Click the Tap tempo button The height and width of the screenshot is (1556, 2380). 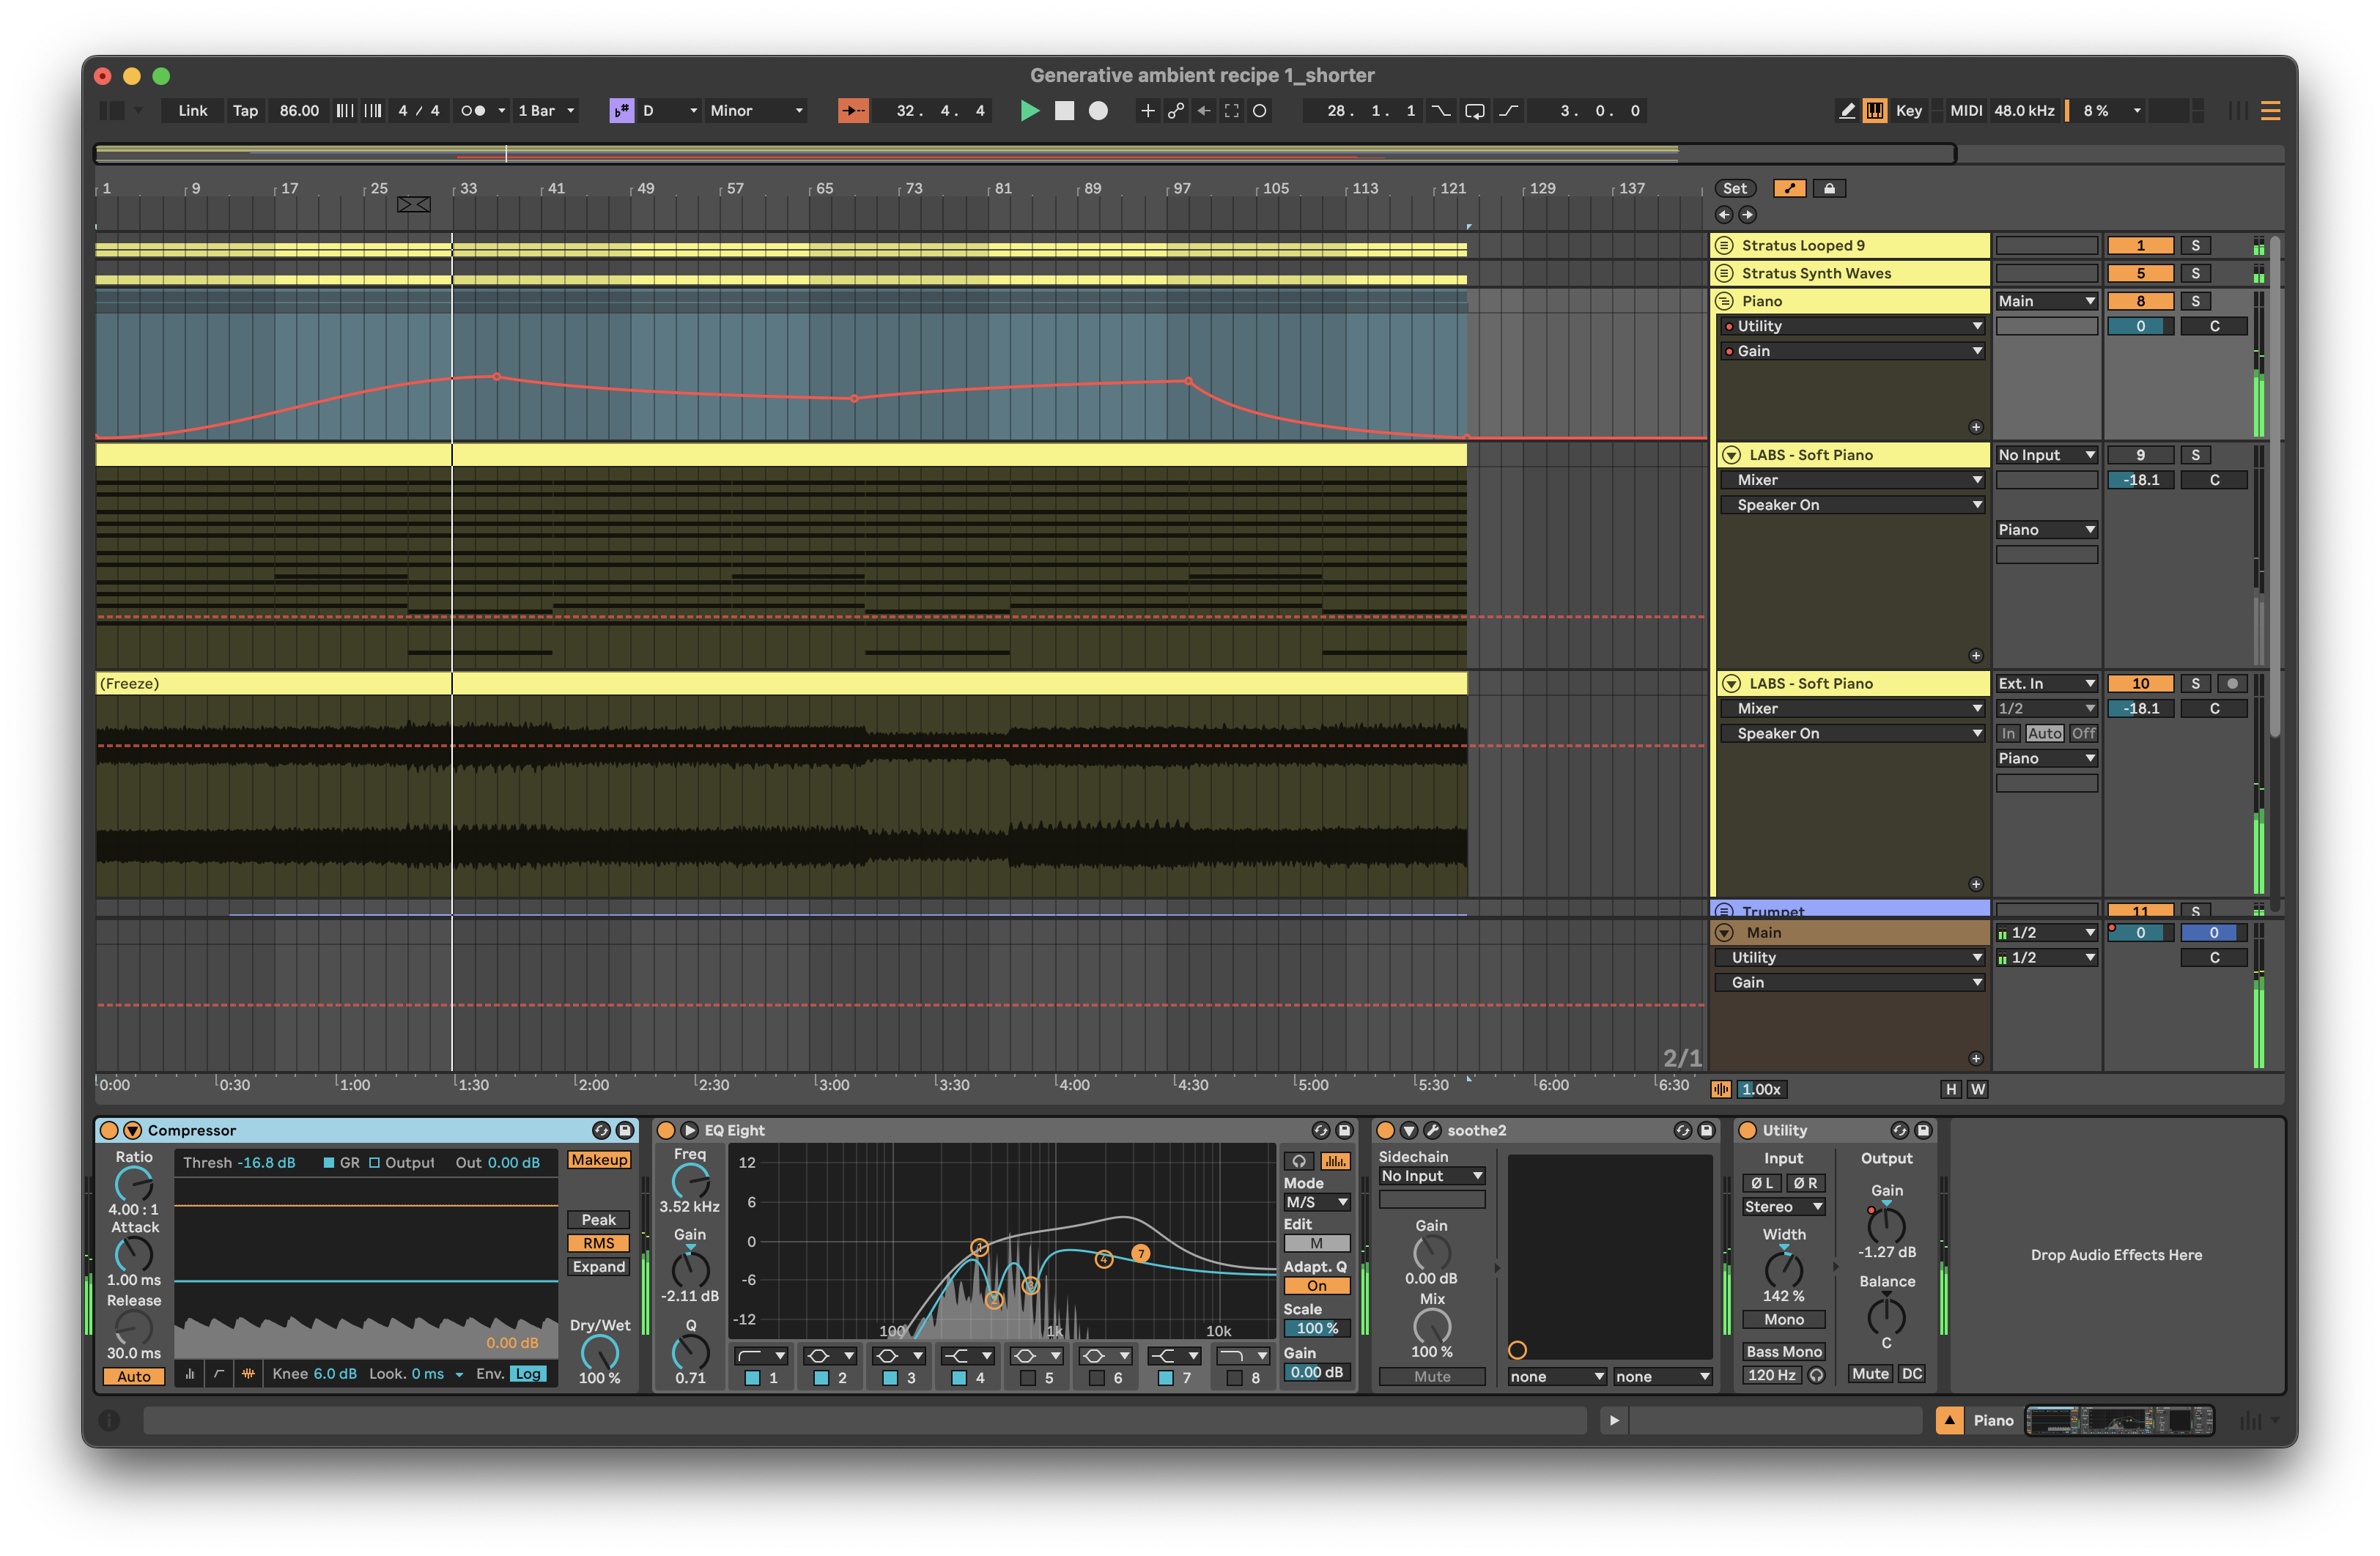245,111
